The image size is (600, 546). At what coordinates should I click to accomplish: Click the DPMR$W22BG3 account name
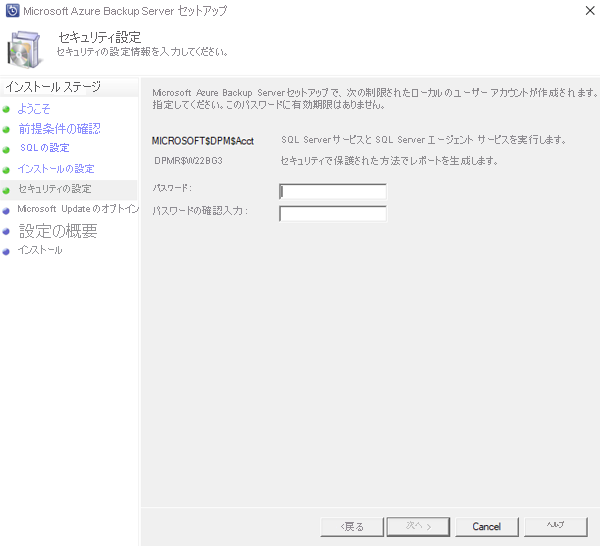(x=188, y=161)
